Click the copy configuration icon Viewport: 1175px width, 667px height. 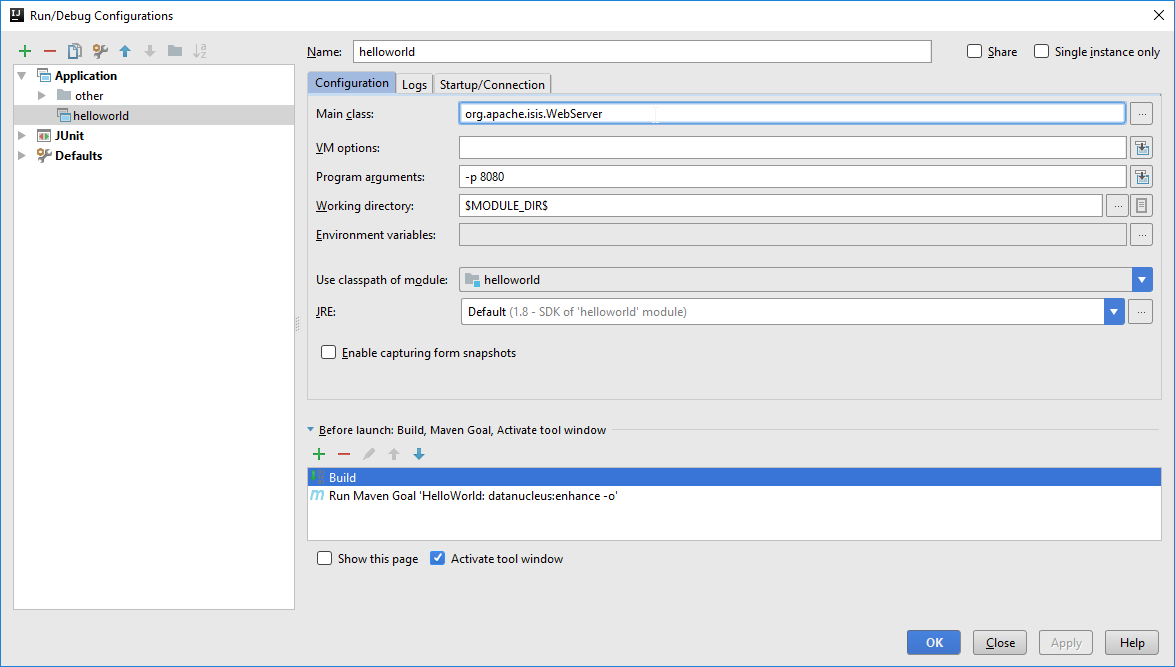75,51
